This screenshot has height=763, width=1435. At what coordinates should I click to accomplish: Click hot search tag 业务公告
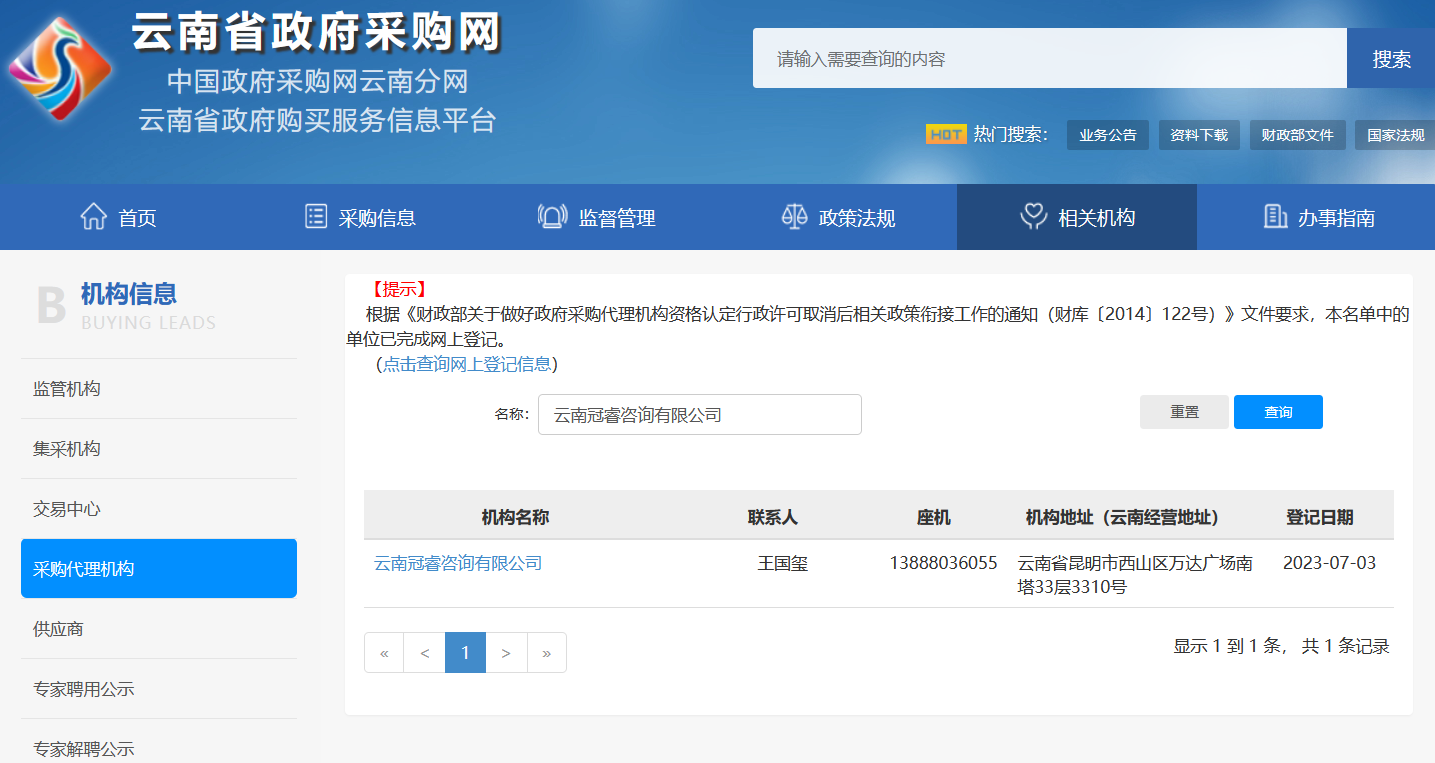pos(1108,135)
